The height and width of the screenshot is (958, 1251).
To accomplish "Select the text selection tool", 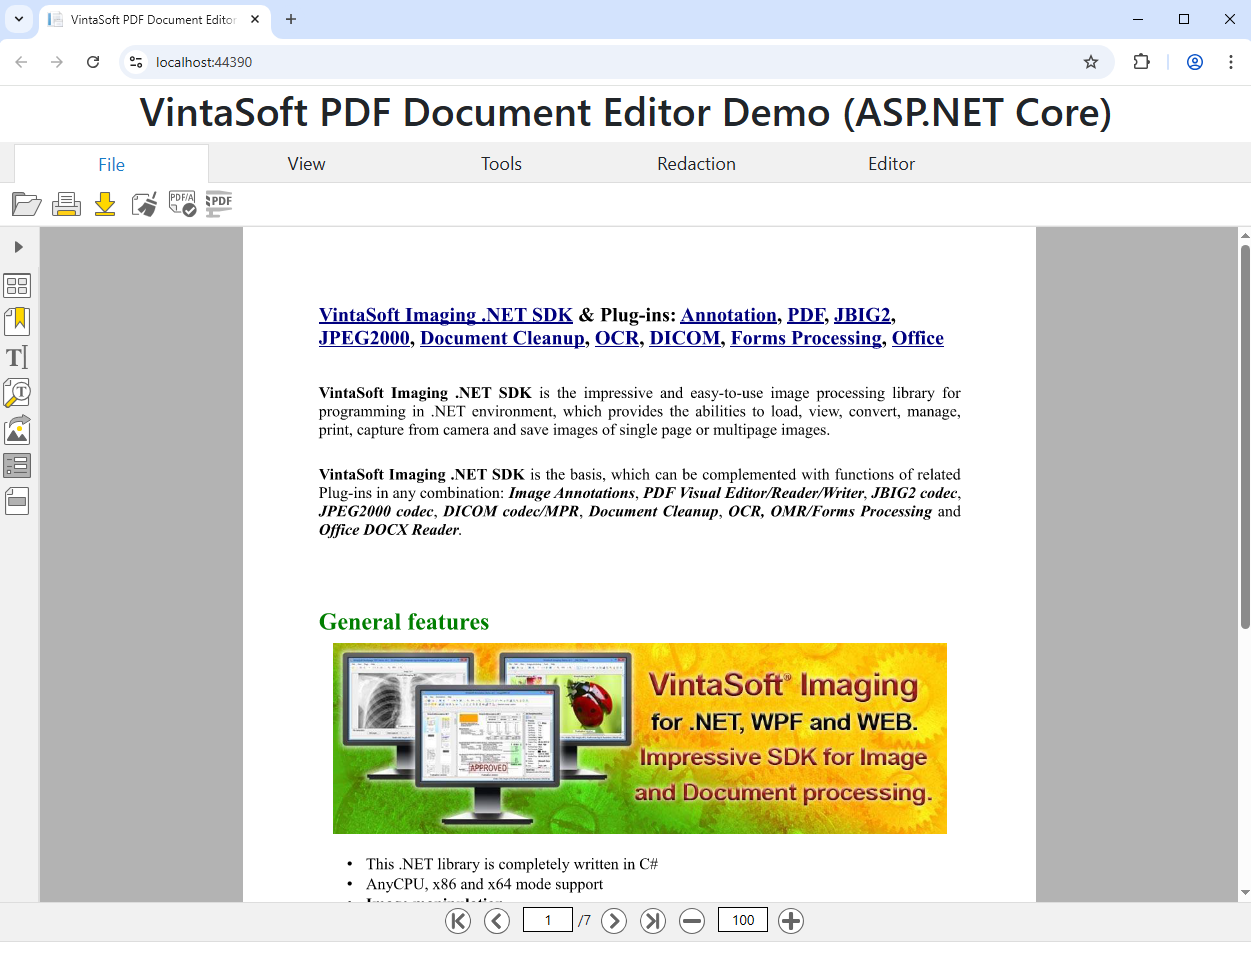I will [17, 357].
